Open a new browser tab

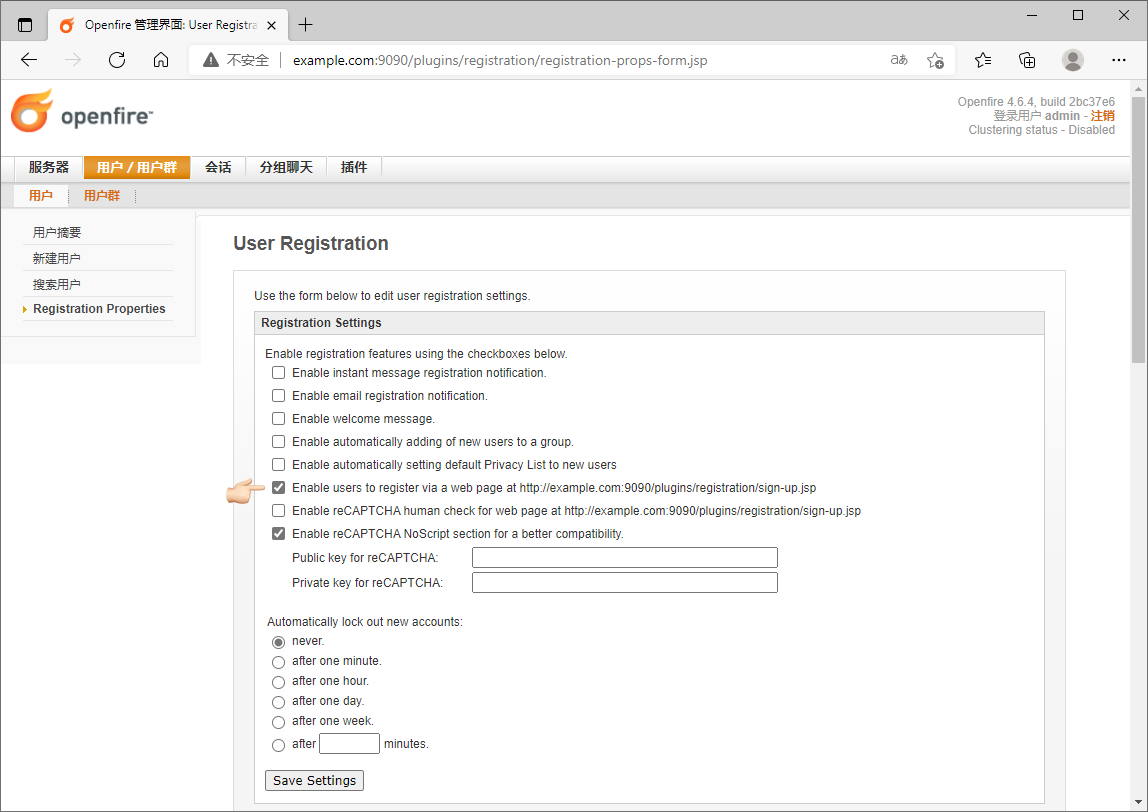305,25
